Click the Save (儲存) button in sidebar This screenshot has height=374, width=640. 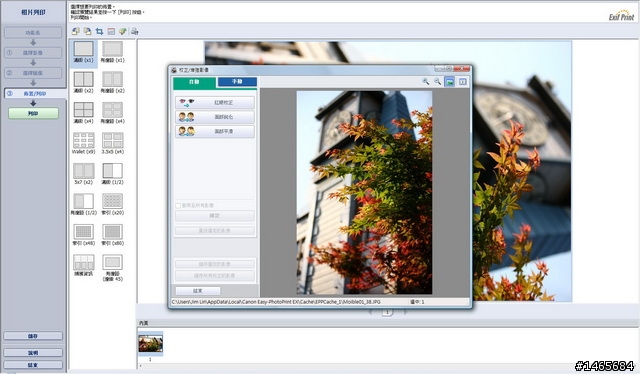[x=33, y=336]
